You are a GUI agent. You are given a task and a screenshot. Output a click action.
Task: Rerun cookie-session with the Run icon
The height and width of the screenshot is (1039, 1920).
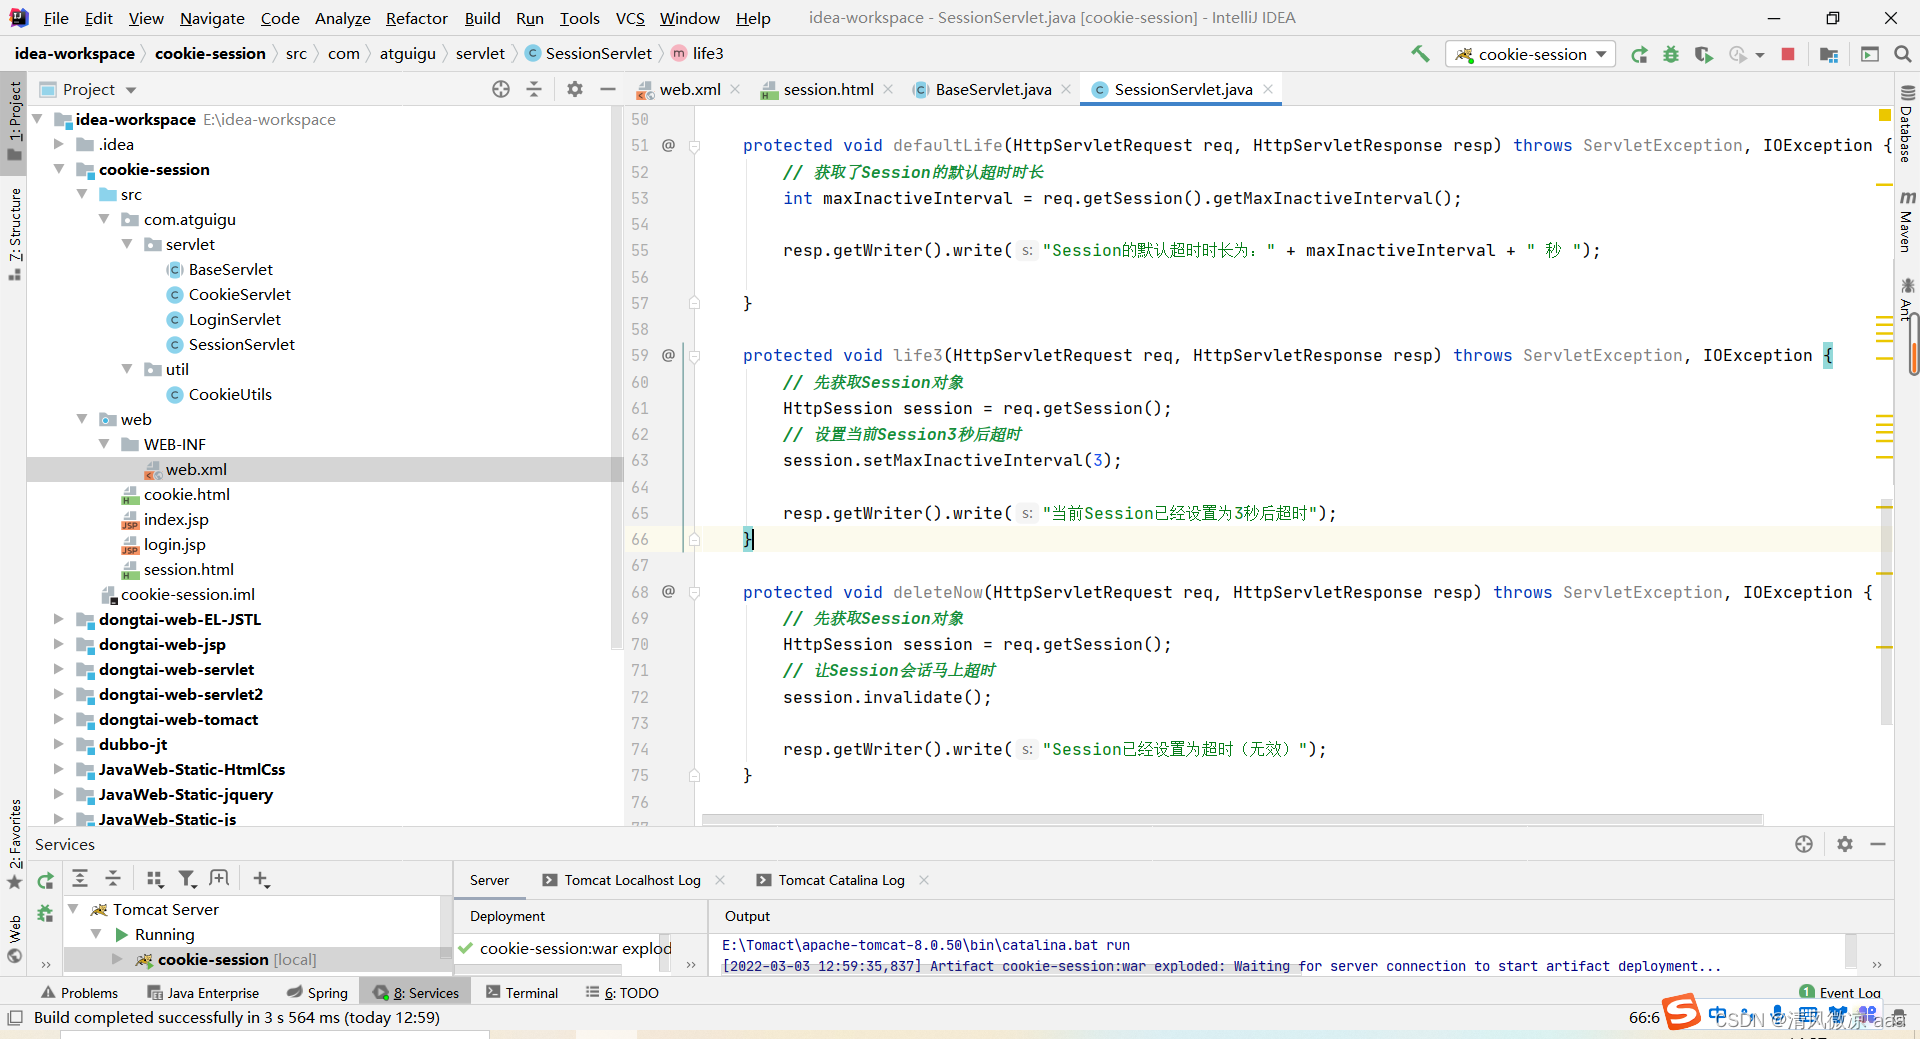click(1639, 54)
